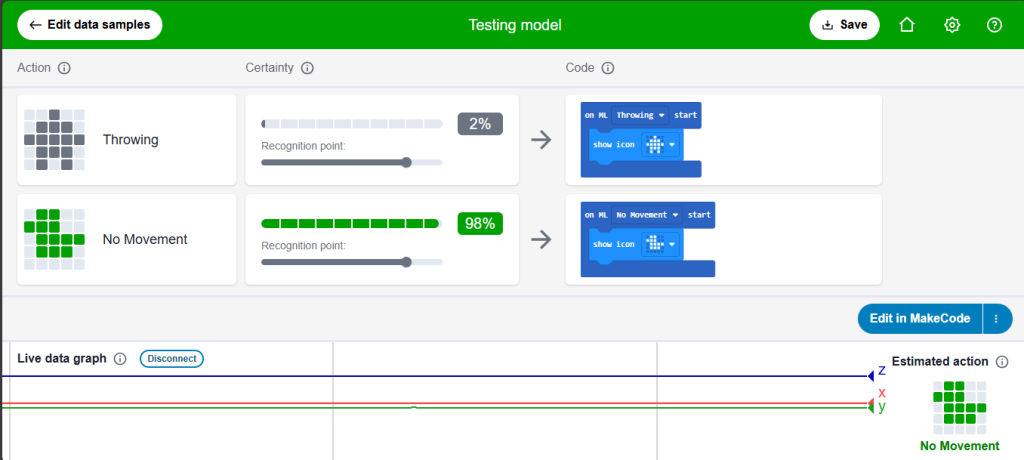Open more options beside Edit in MakeCode
The image size is (1024, 460).
tap(997, 319)
